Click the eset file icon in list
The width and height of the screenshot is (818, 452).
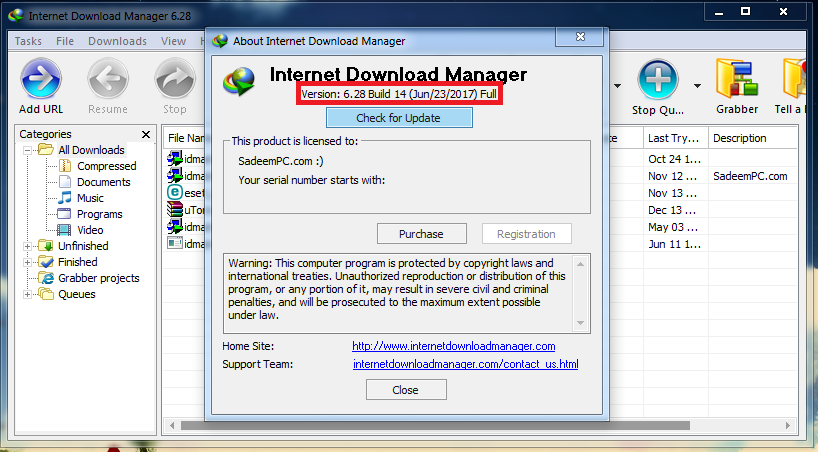pyautogui.click(x=175, y=193)
